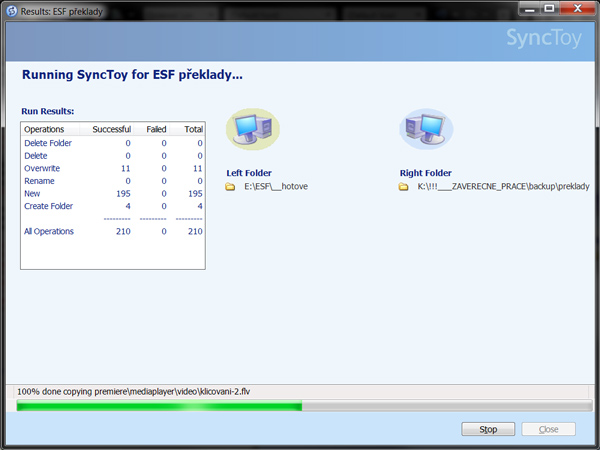Click the small folder icon beside E:\ESF\__hotove
600x450 pixels.
pyautogui.click(x=231, y=187)
